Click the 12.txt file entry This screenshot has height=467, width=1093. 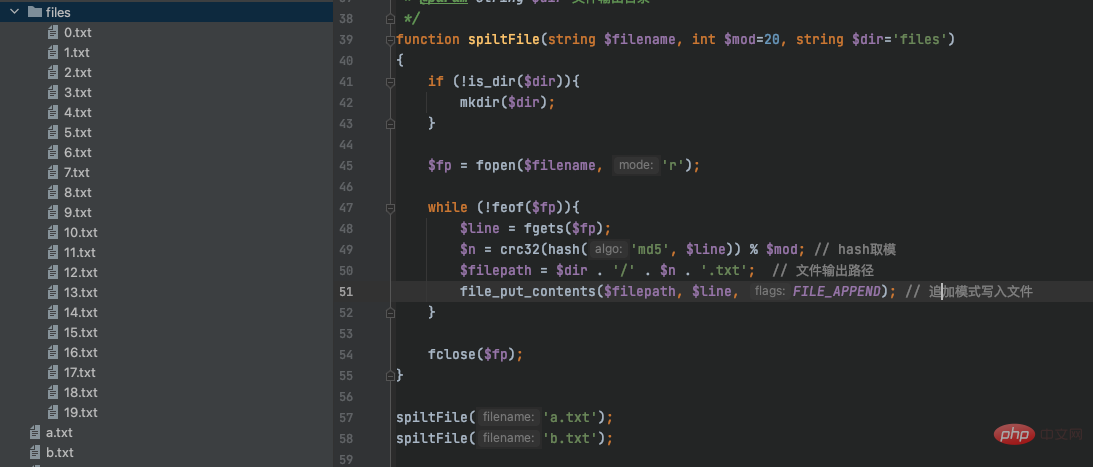point(81,272)
